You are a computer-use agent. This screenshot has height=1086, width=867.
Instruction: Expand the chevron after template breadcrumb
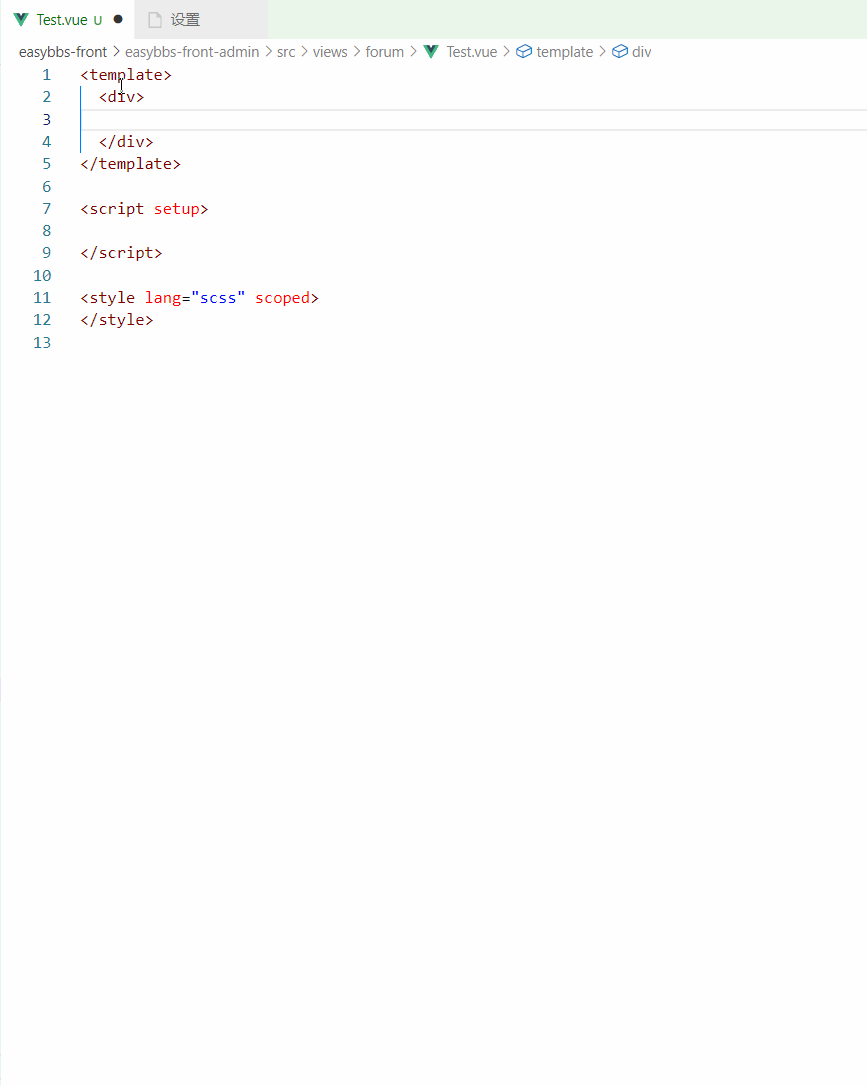[602, 52]
